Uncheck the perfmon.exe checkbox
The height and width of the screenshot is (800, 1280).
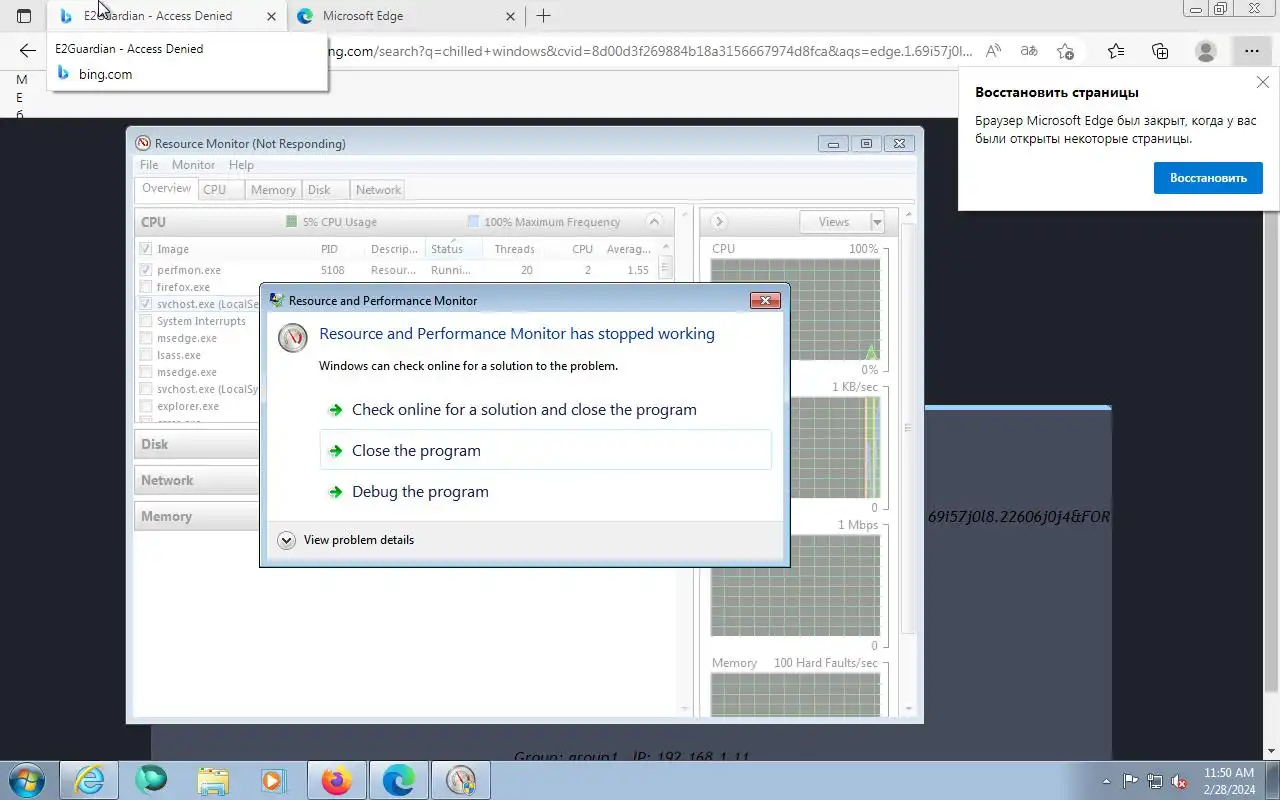pos(146,270)
